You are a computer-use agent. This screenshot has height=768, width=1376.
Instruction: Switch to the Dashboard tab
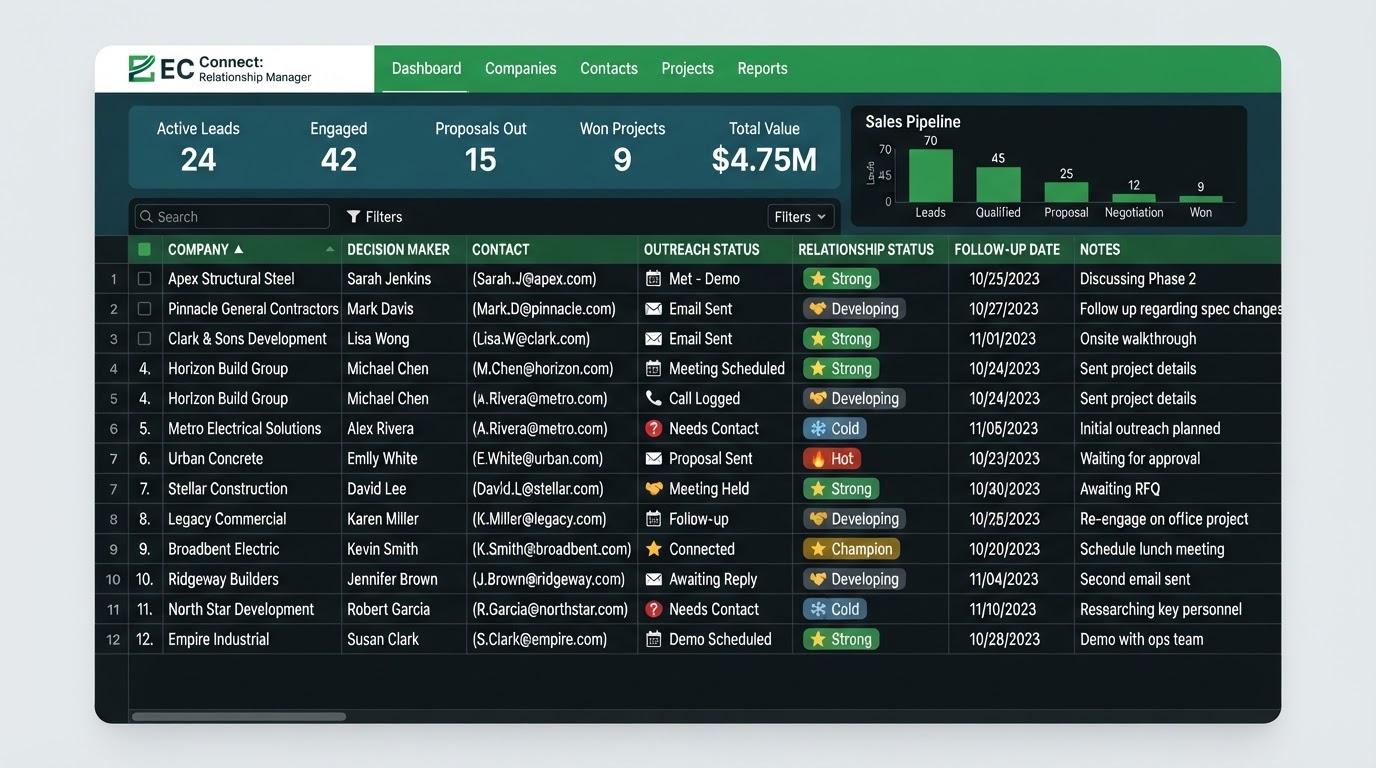(426, 69)
